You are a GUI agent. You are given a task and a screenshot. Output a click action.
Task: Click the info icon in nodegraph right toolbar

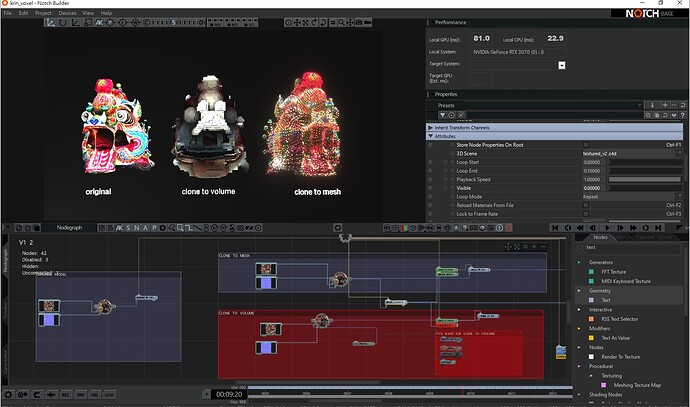point(499,228)
